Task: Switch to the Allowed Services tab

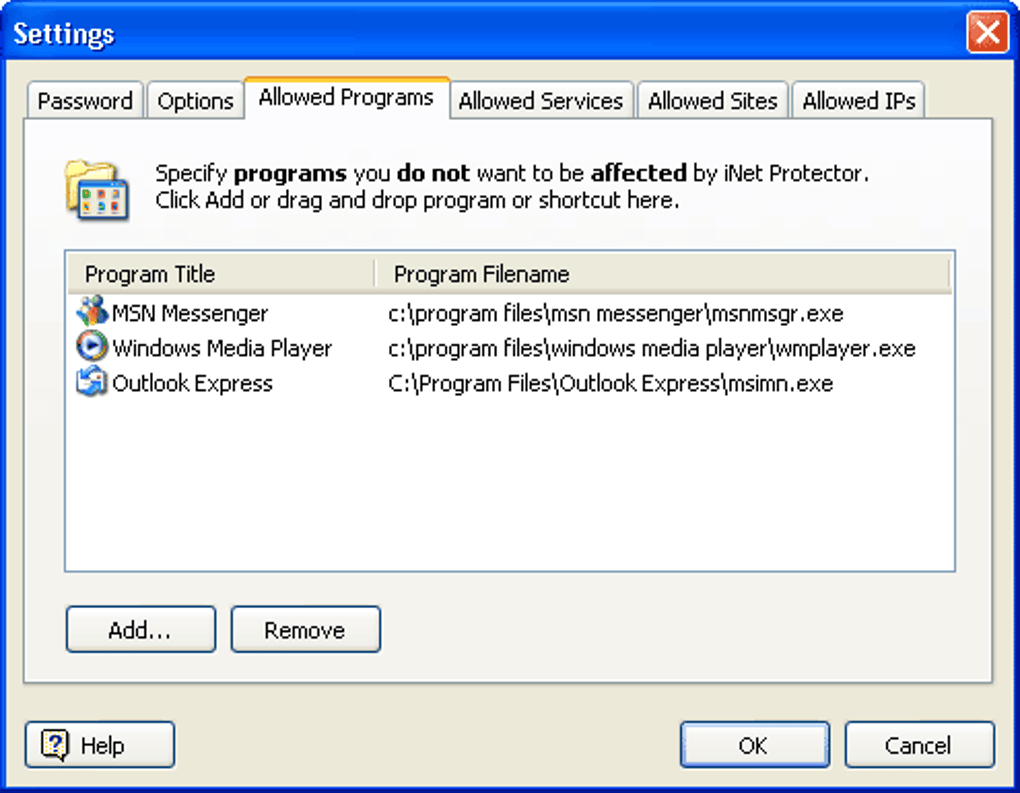Action: [x=541, y=100]
